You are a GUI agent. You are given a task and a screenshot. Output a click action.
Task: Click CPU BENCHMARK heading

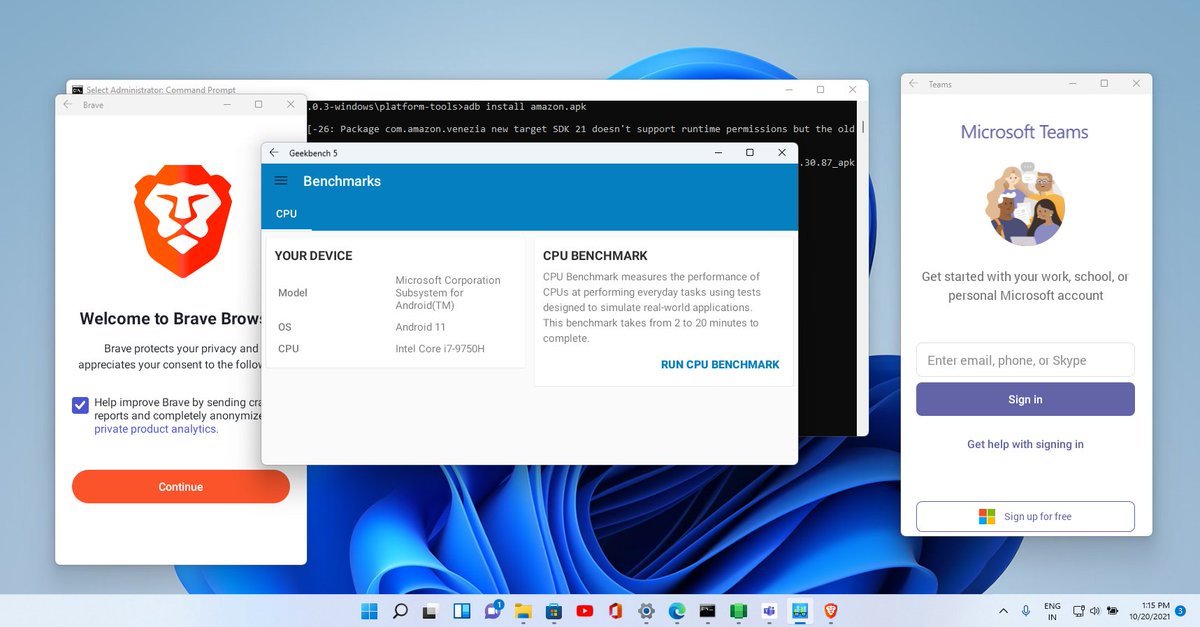(595, 256)
